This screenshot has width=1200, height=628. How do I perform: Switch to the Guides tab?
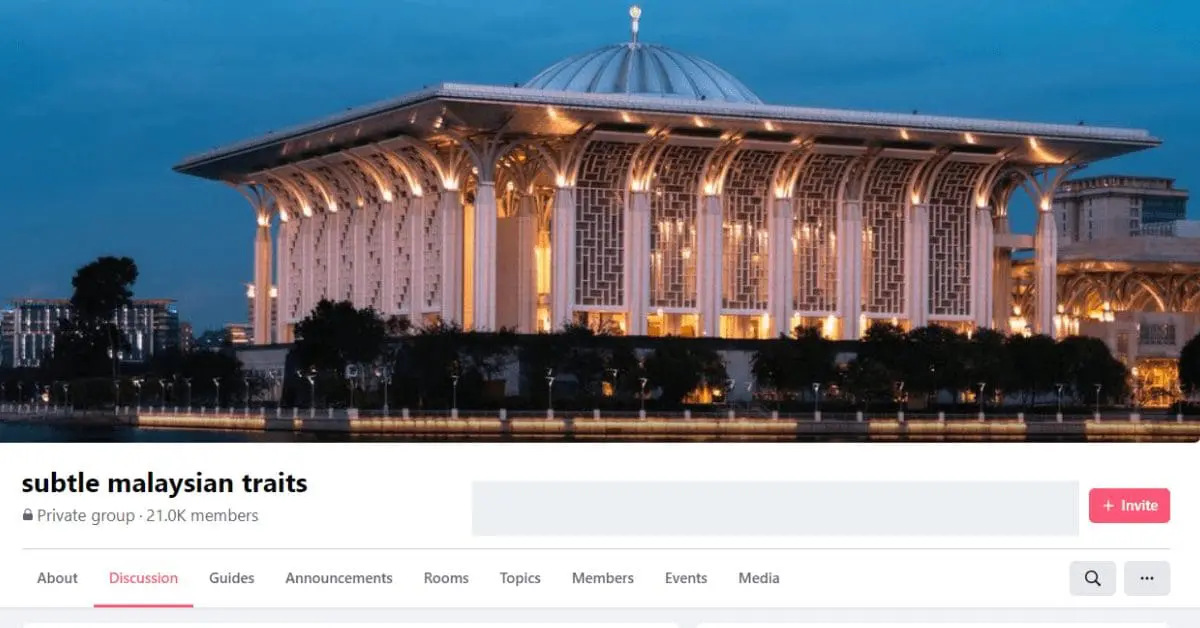pyautogui.click(x=231, y=578)
